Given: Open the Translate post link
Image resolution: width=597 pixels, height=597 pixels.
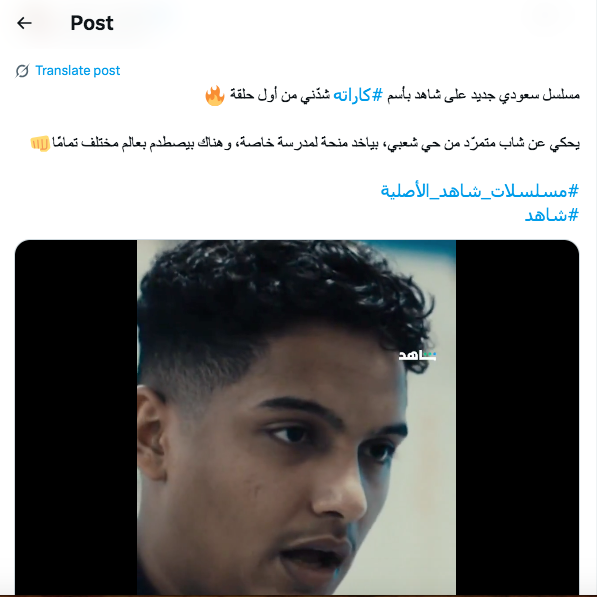Looking at the screenshot, I should (77, 70).
